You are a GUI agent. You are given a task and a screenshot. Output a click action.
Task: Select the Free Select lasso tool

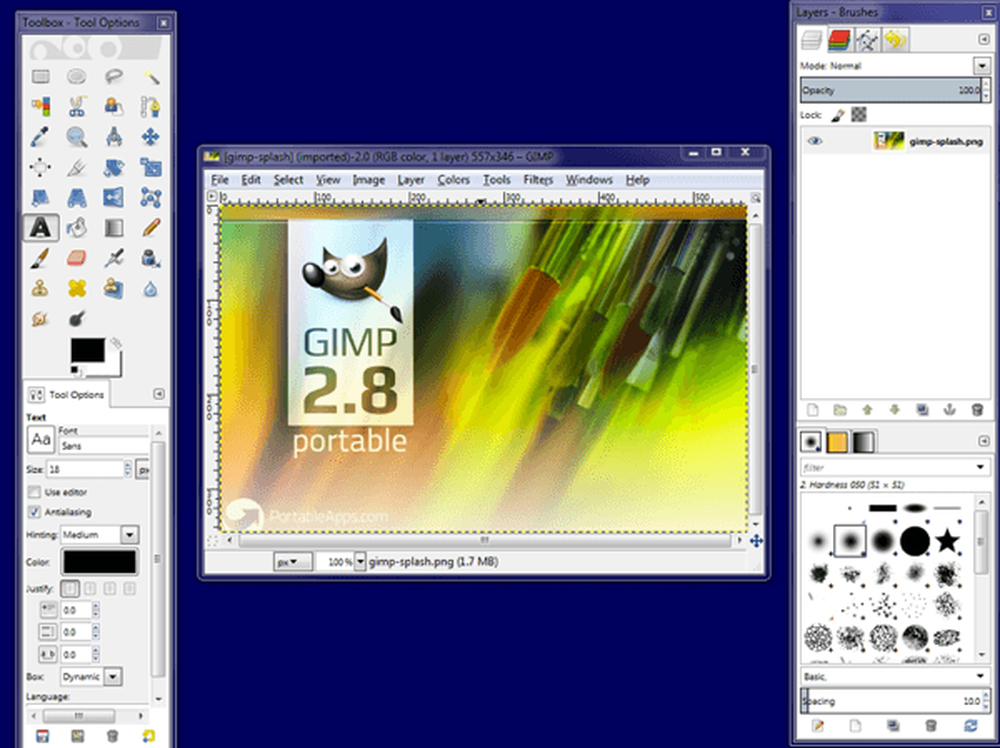click(x=114, y=77)
